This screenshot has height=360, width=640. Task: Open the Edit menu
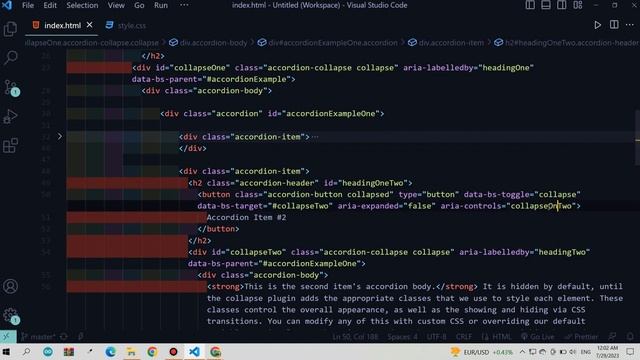50,5
